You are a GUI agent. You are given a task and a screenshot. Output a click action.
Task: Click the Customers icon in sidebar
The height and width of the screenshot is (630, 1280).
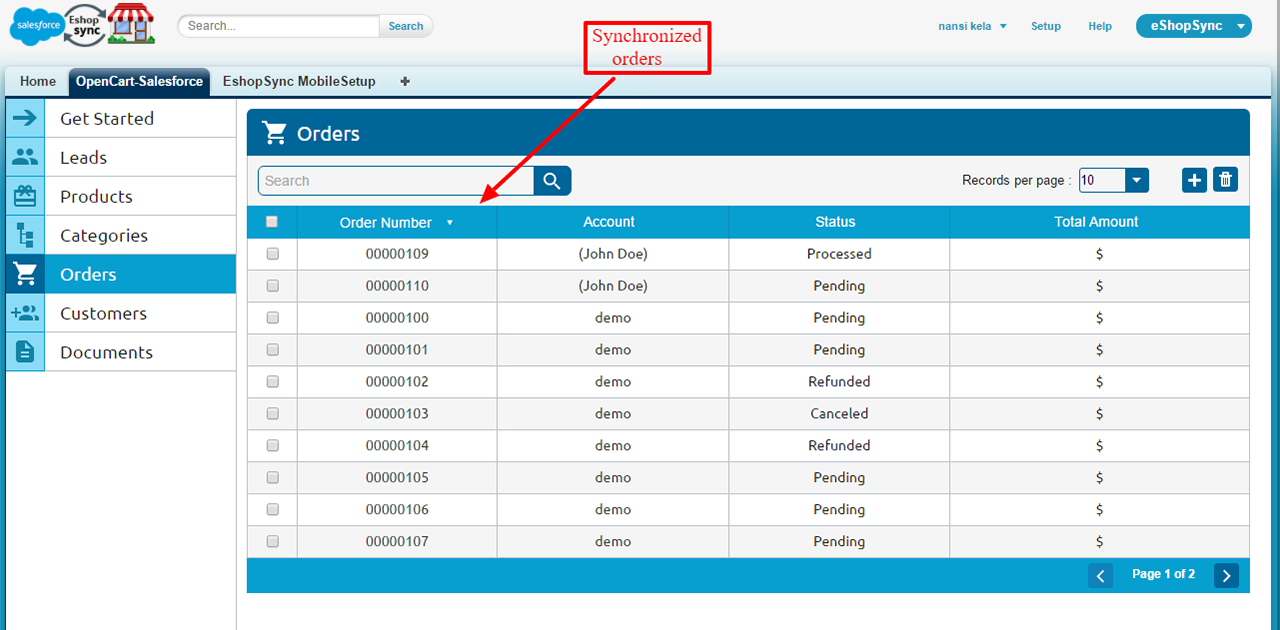pyautogui.click(x=25, y=313)
